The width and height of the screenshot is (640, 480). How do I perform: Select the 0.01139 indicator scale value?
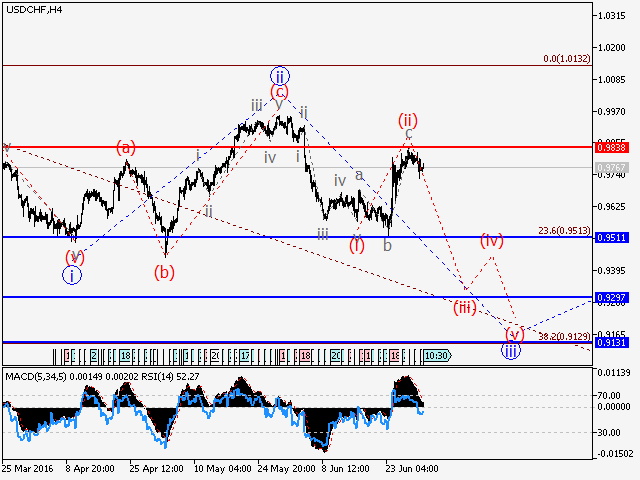(613, 373)
